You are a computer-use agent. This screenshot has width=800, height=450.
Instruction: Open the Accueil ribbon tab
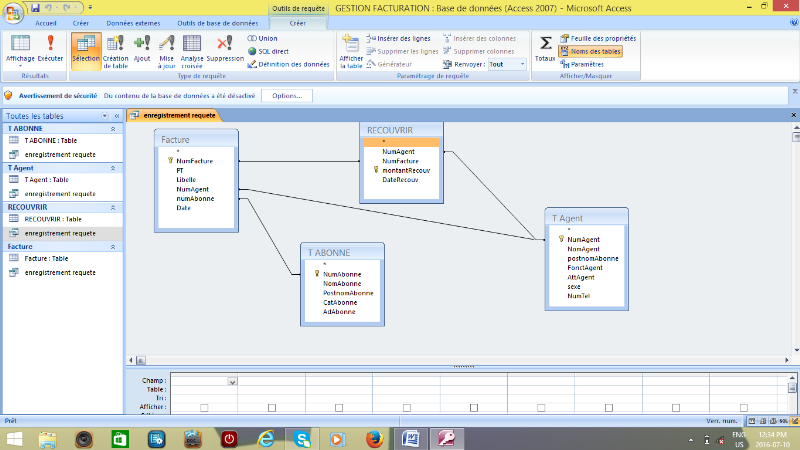45,21
